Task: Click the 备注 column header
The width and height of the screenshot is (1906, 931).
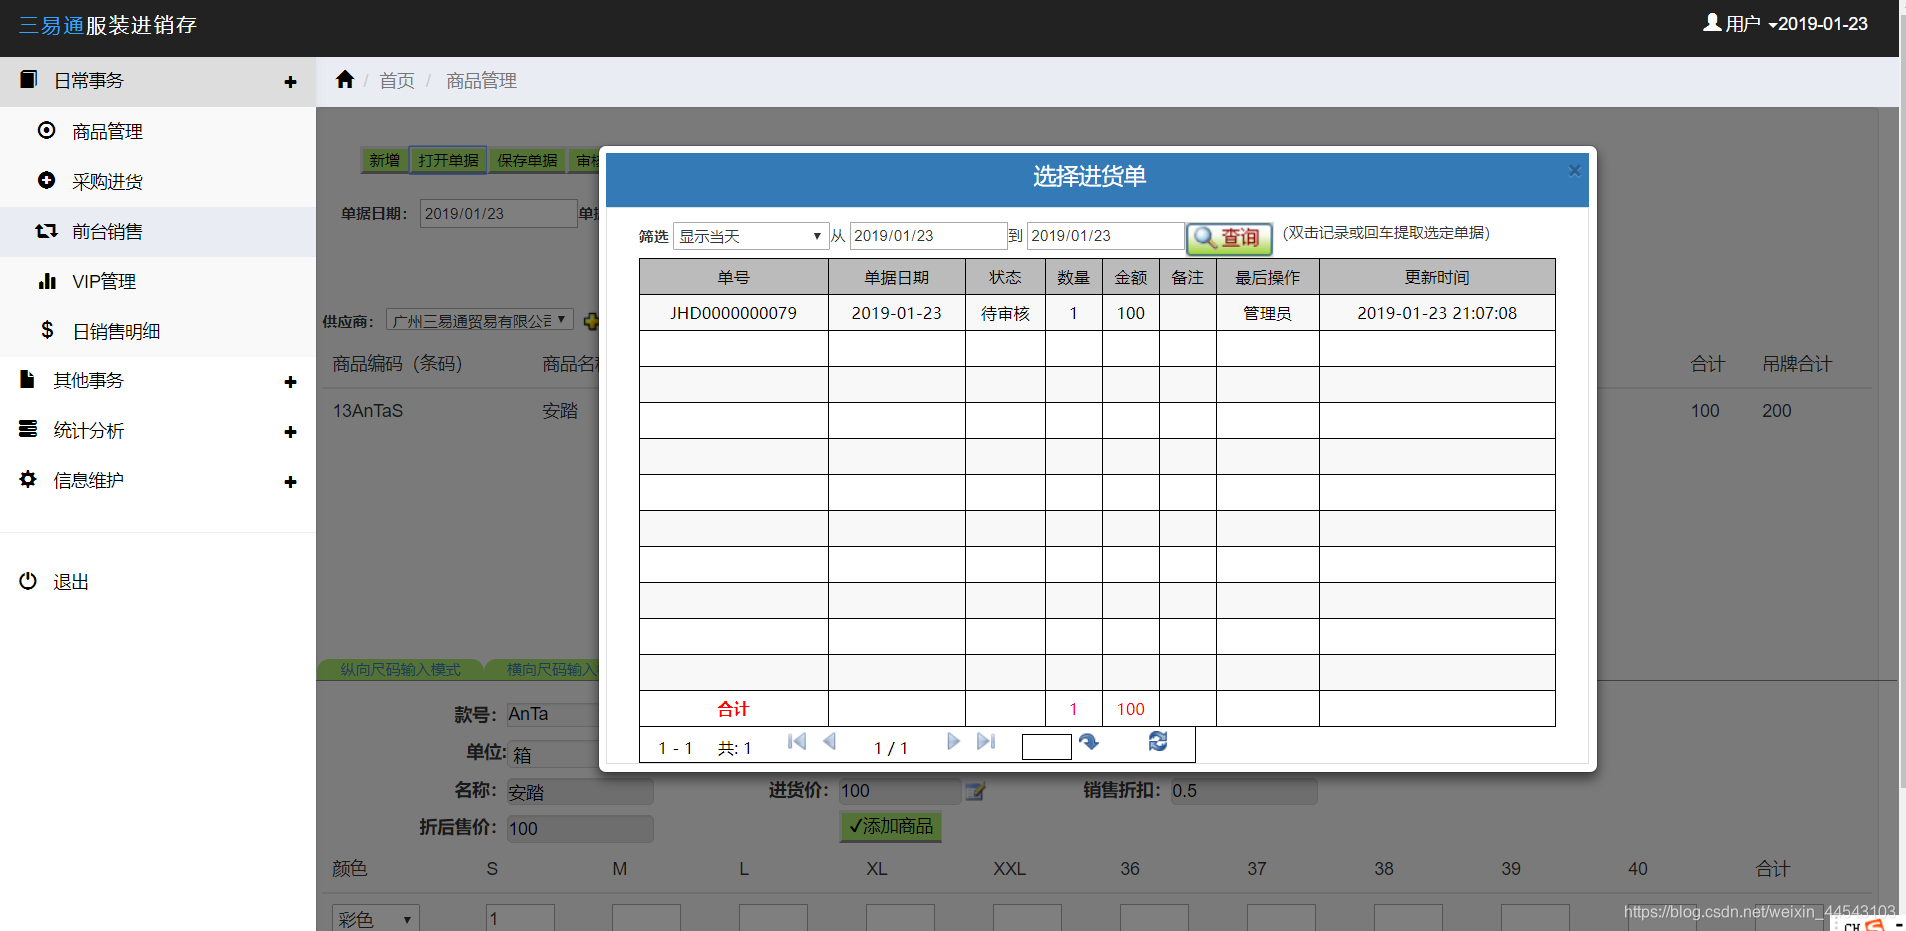Action: coord(1188,277)
